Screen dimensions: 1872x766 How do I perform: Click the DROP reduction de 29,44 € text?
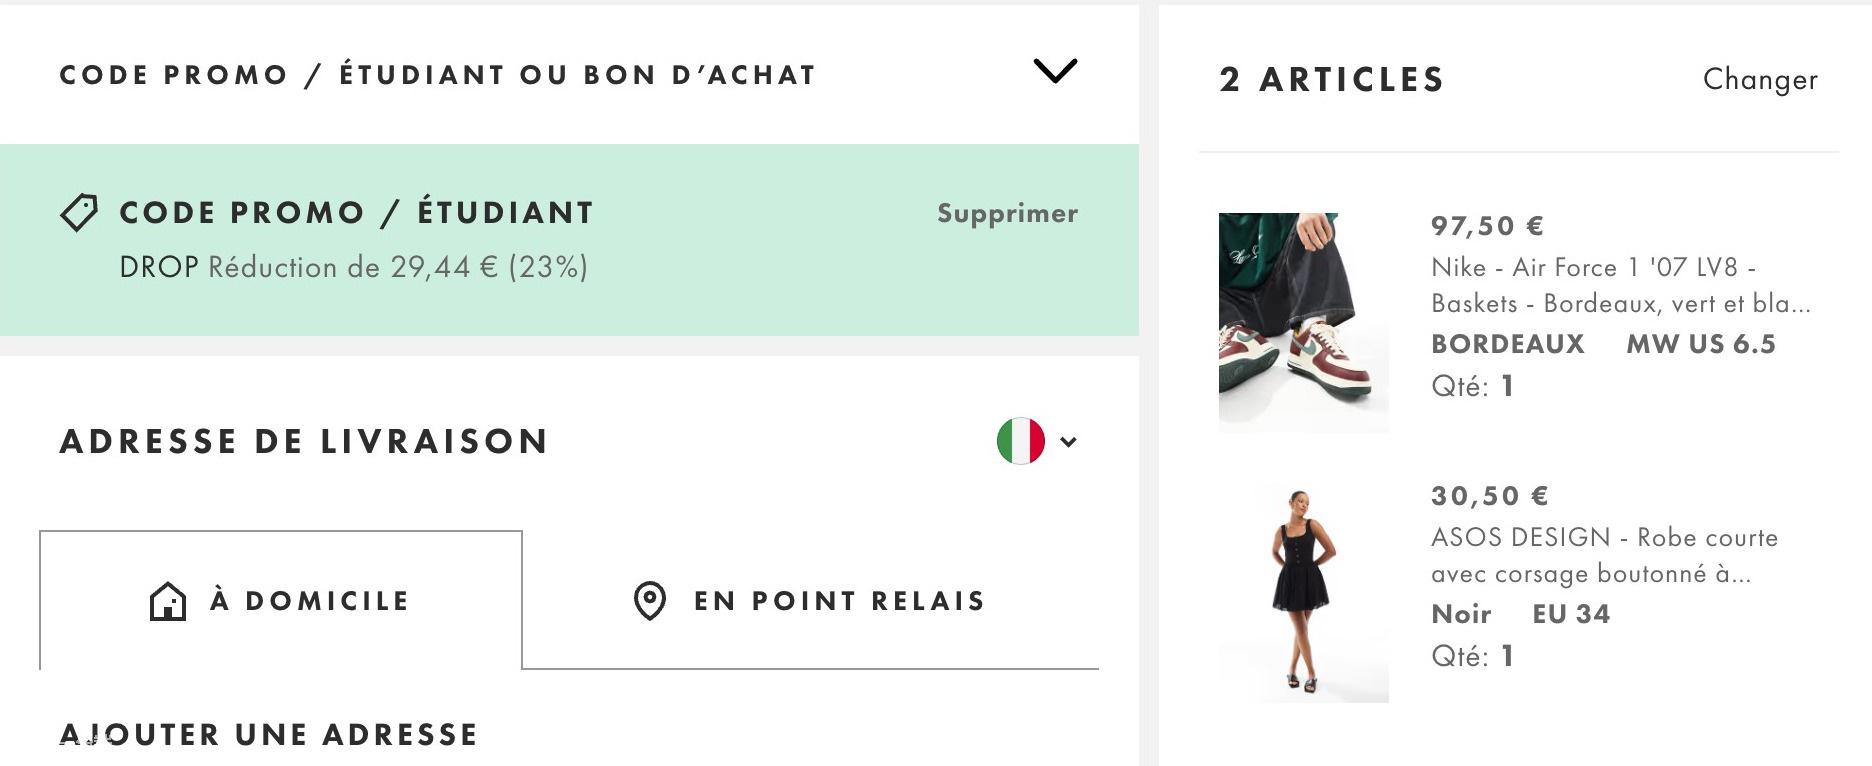pos(354,267)
